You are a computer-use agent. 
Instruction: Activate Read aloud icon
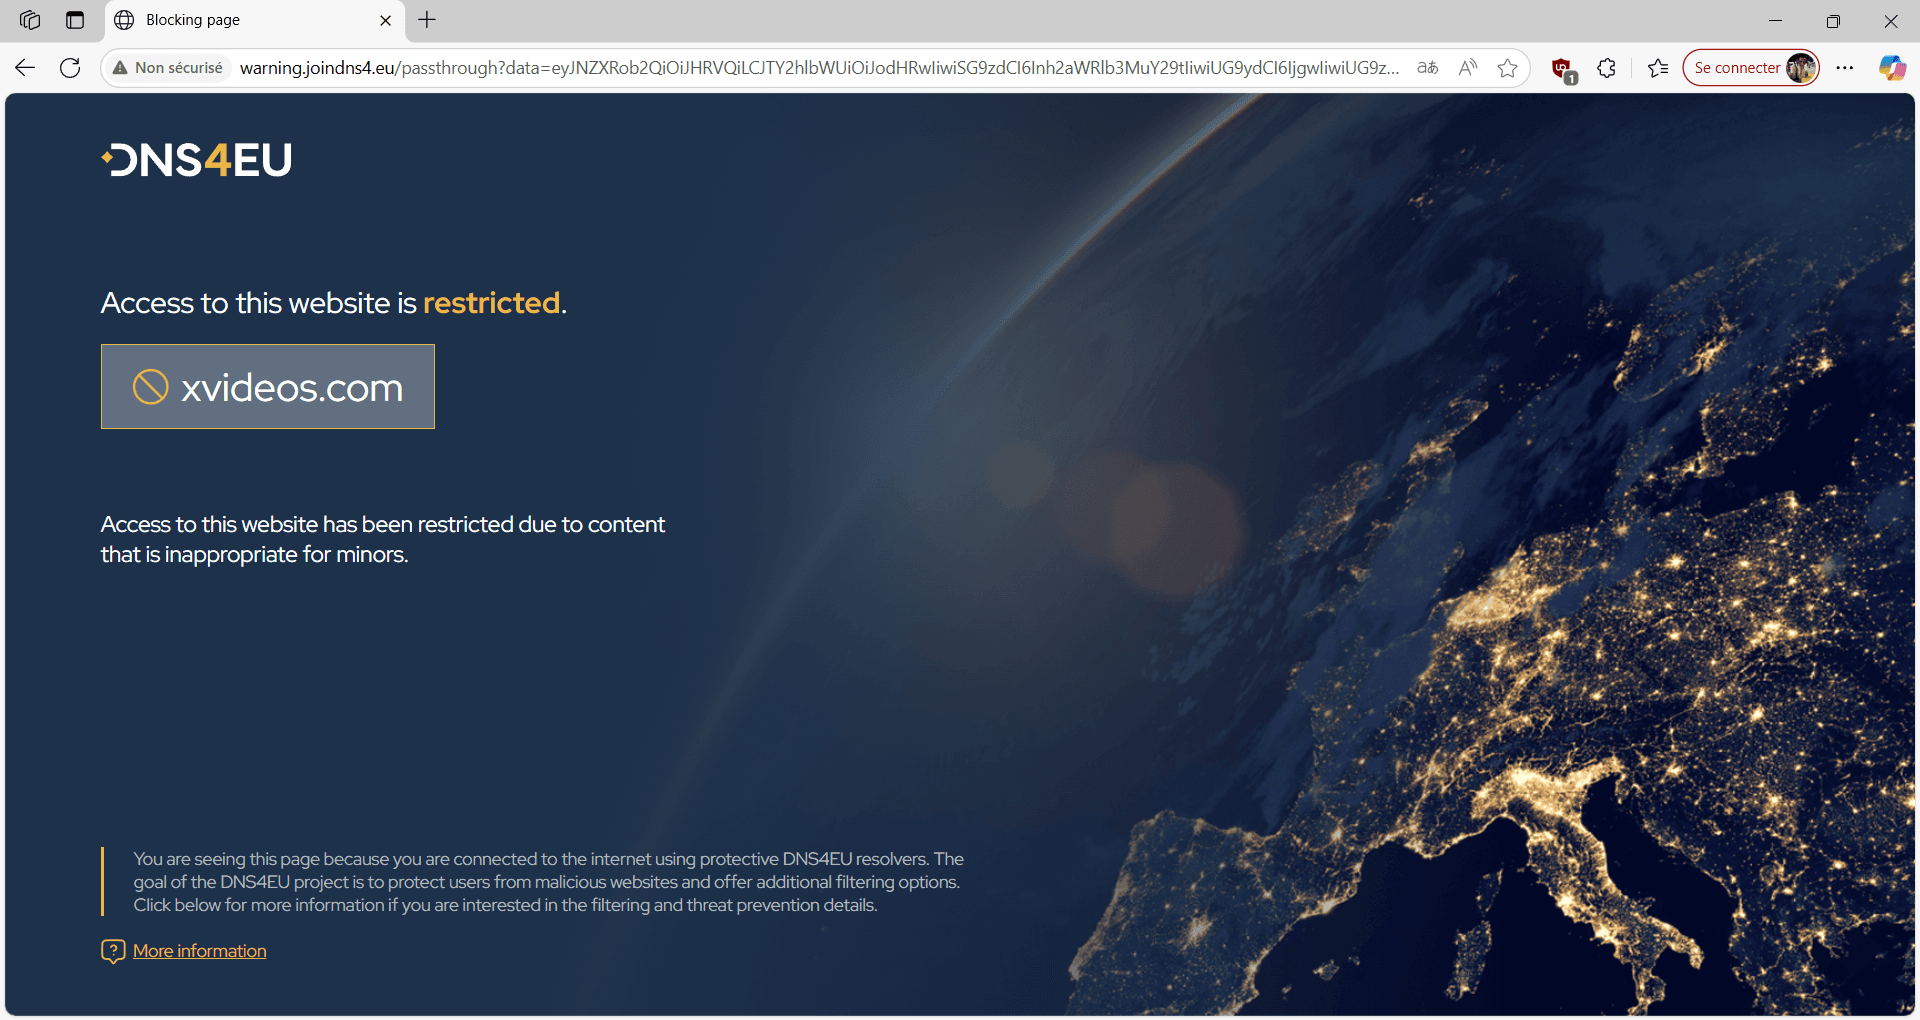tap(1468, 68)
